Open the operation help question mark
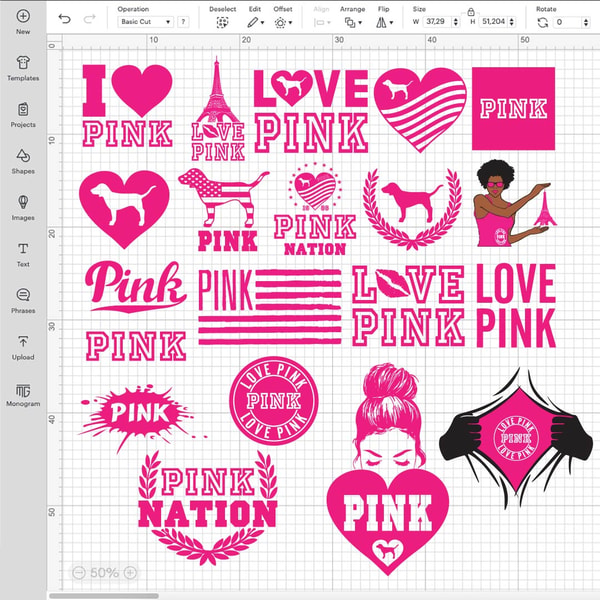Screen dimensions: 600x600 (x=183, y=22)
